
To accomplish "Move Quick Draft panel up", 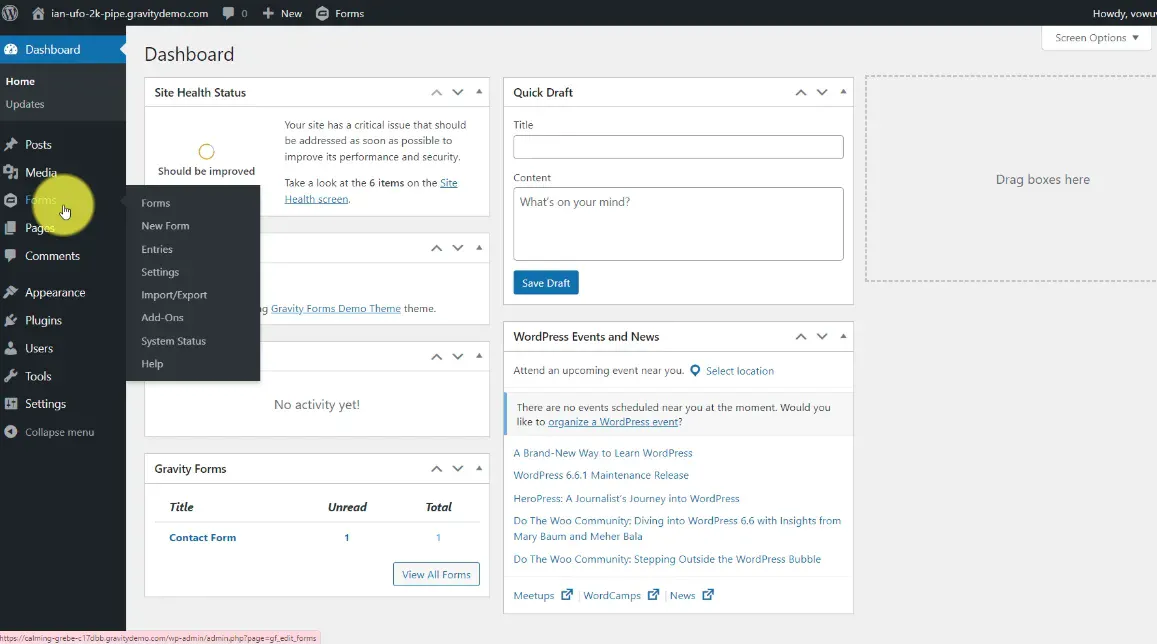I will pos(800,92).
